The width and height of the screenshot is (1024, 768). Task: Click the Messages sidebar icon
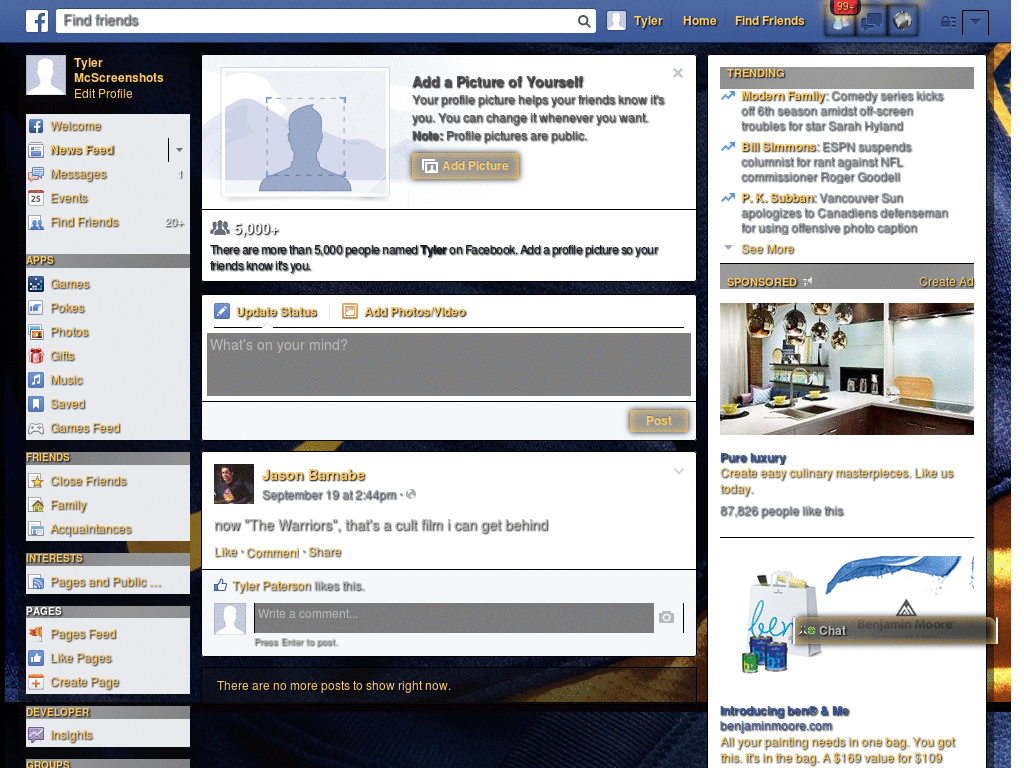36,174
